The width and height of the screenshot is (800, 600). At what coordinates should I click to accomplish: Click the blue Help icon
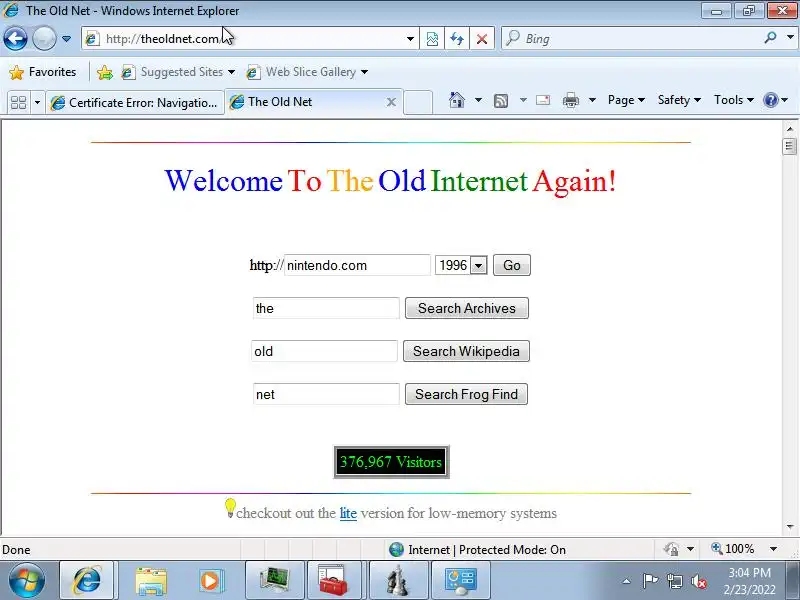tap(770, 100)
